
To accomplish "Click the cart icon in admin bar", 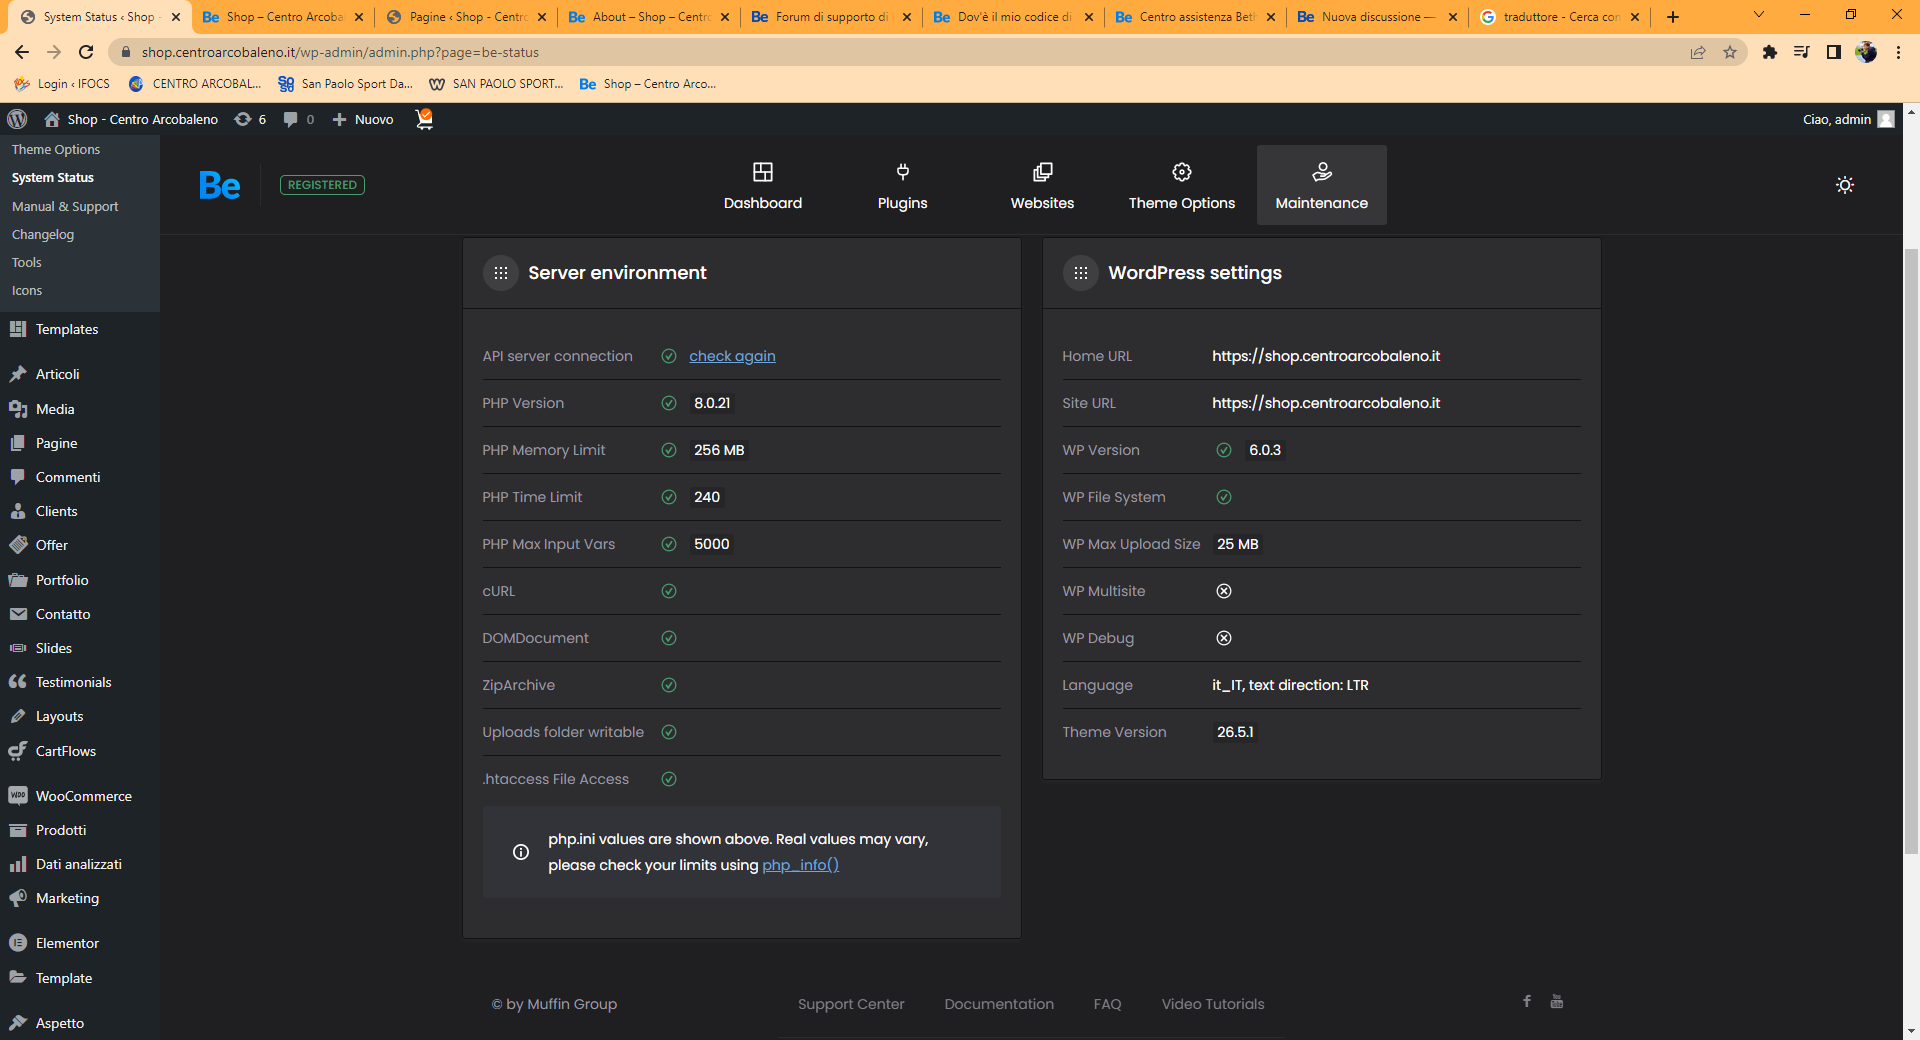I will 424,119.
